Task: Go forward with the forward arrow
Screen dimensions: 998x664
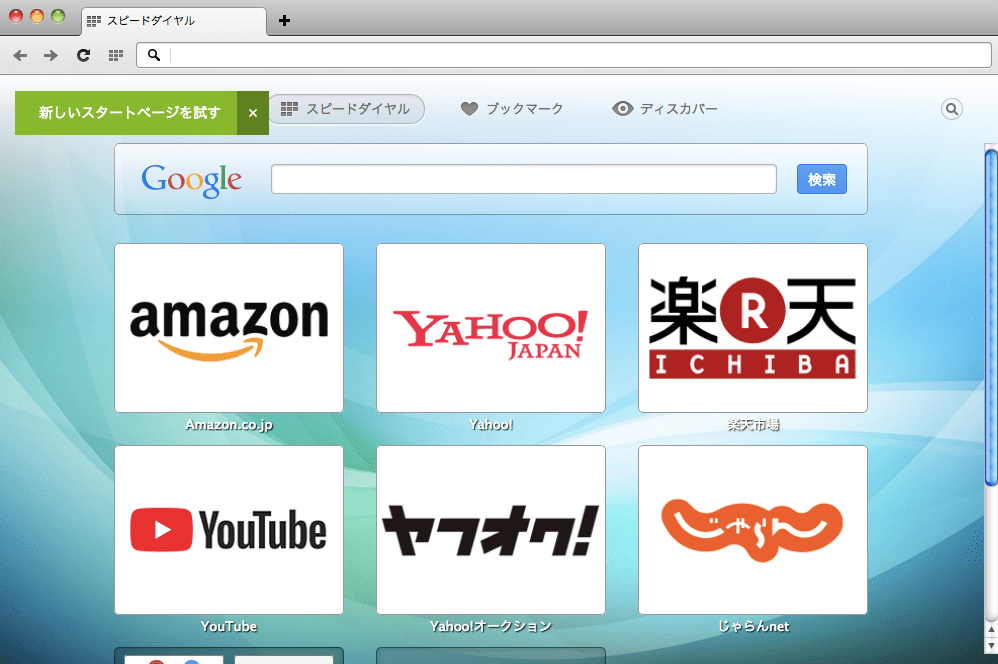Action: (x=51, y=55)
